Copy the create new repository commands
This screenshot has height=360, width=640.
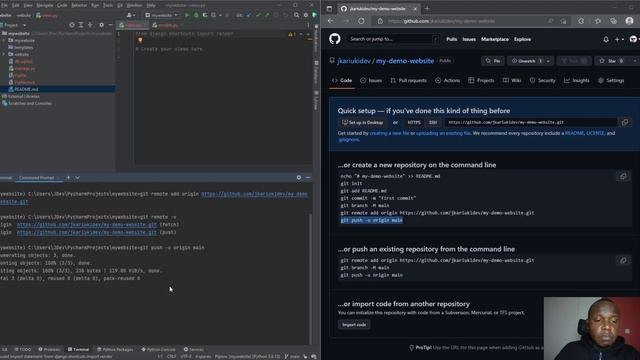click(623, 176)
